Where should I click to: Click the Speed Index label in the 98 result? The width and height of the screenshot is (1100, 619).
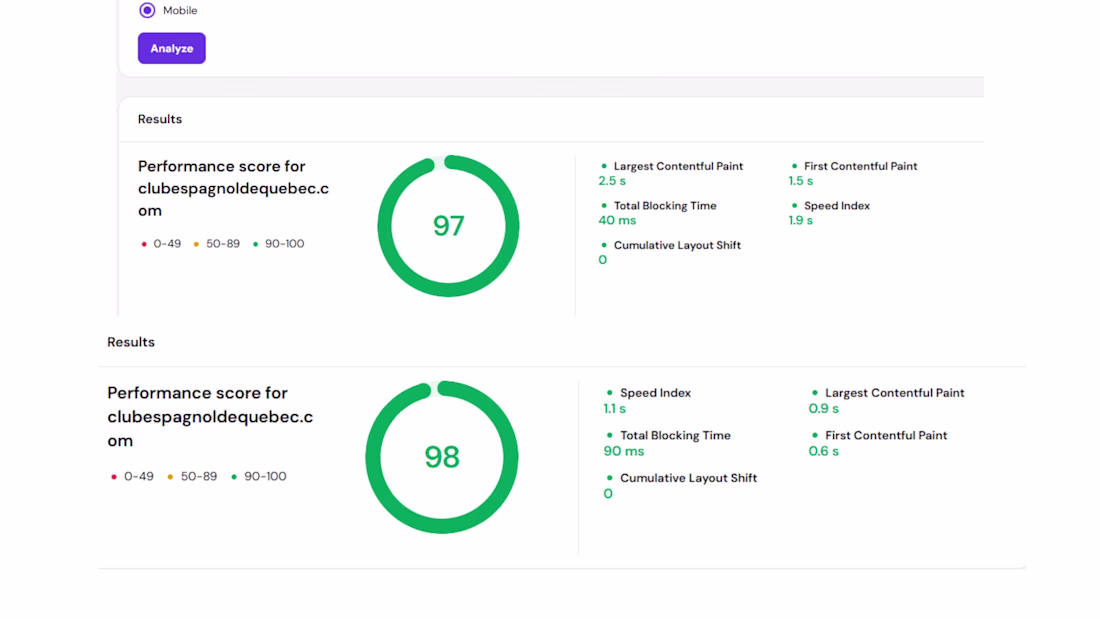pyautogui.click(x=655, y=393)
